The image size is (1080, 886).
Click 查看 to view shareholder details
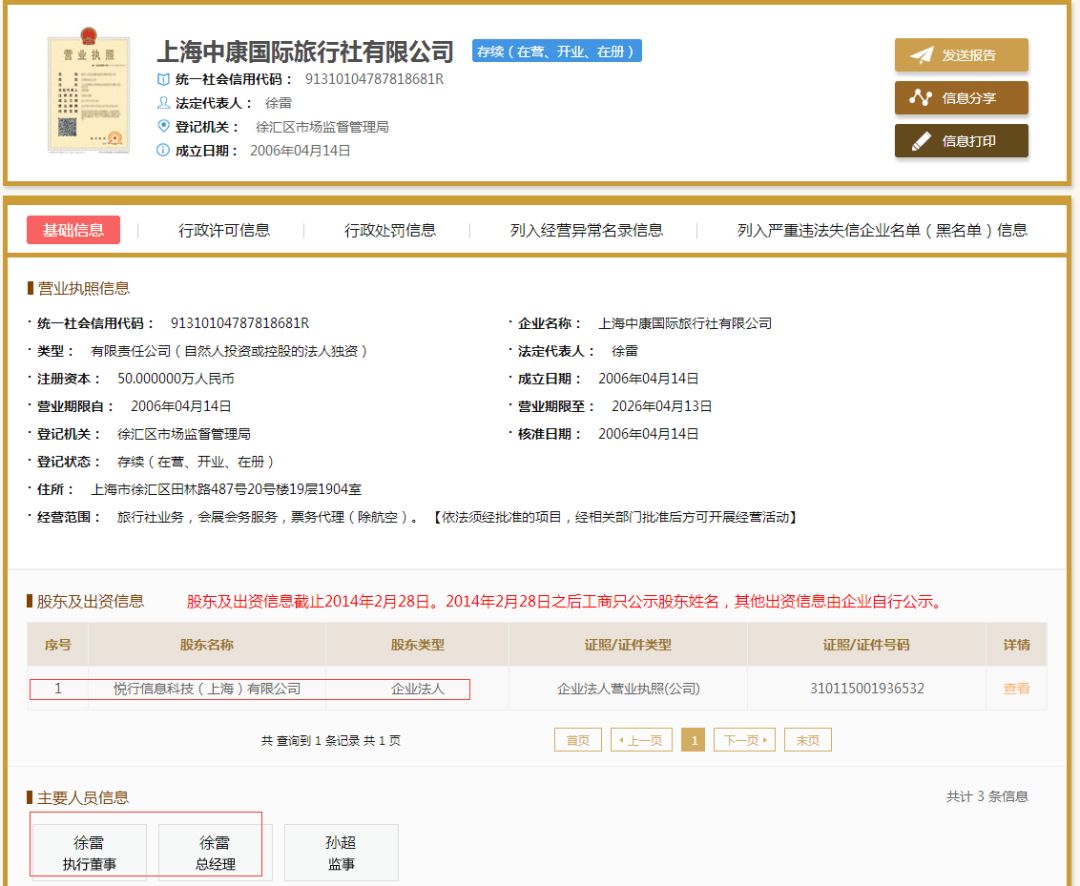tap(1015, 687)
